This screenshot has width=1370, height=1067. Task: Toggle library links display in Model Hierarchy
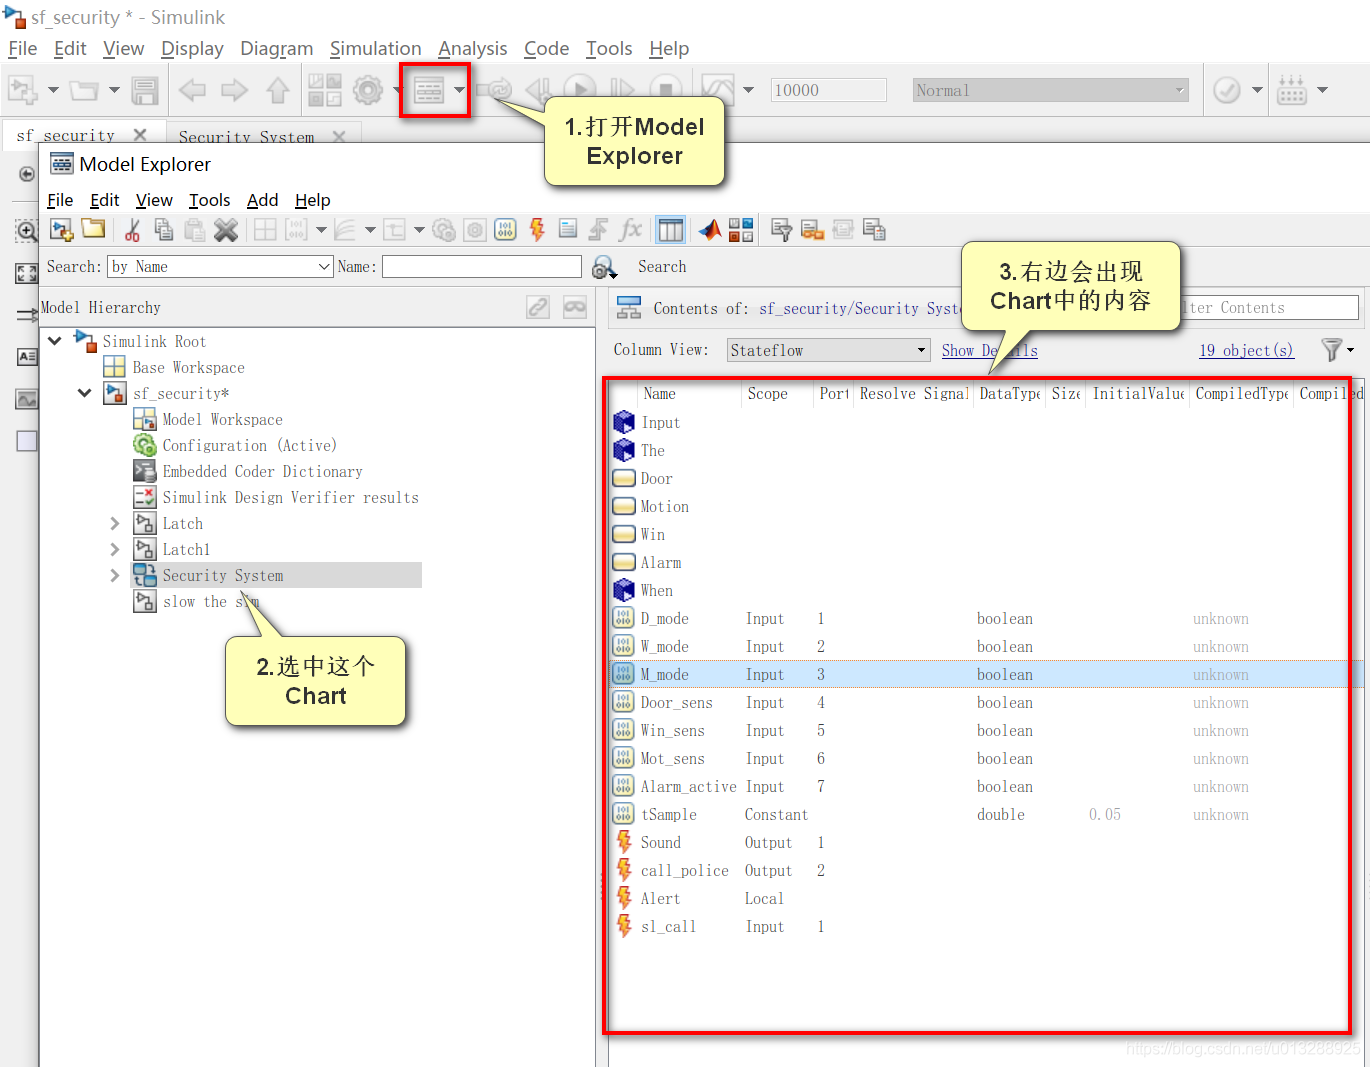tap(539, 307)
